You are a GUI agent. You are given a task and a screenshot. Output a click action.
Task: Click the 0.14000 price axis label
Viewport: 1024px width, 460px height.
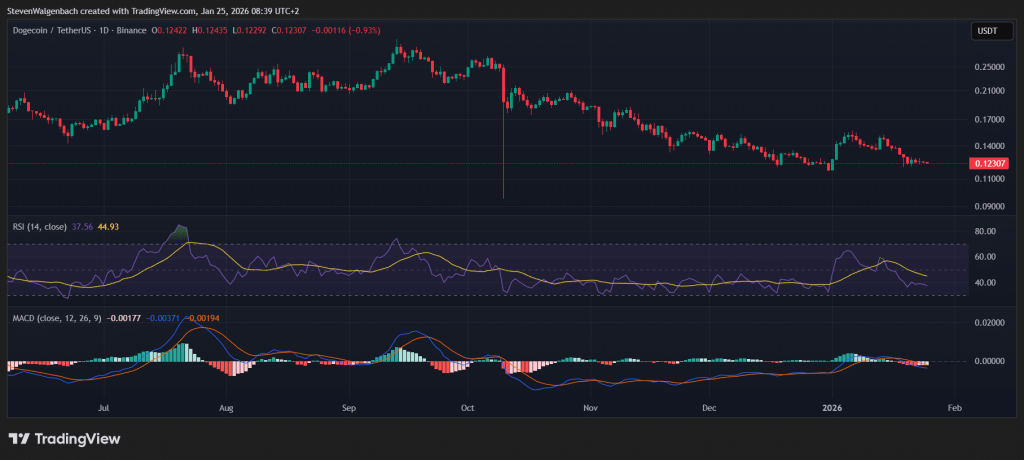coord(989,147)
